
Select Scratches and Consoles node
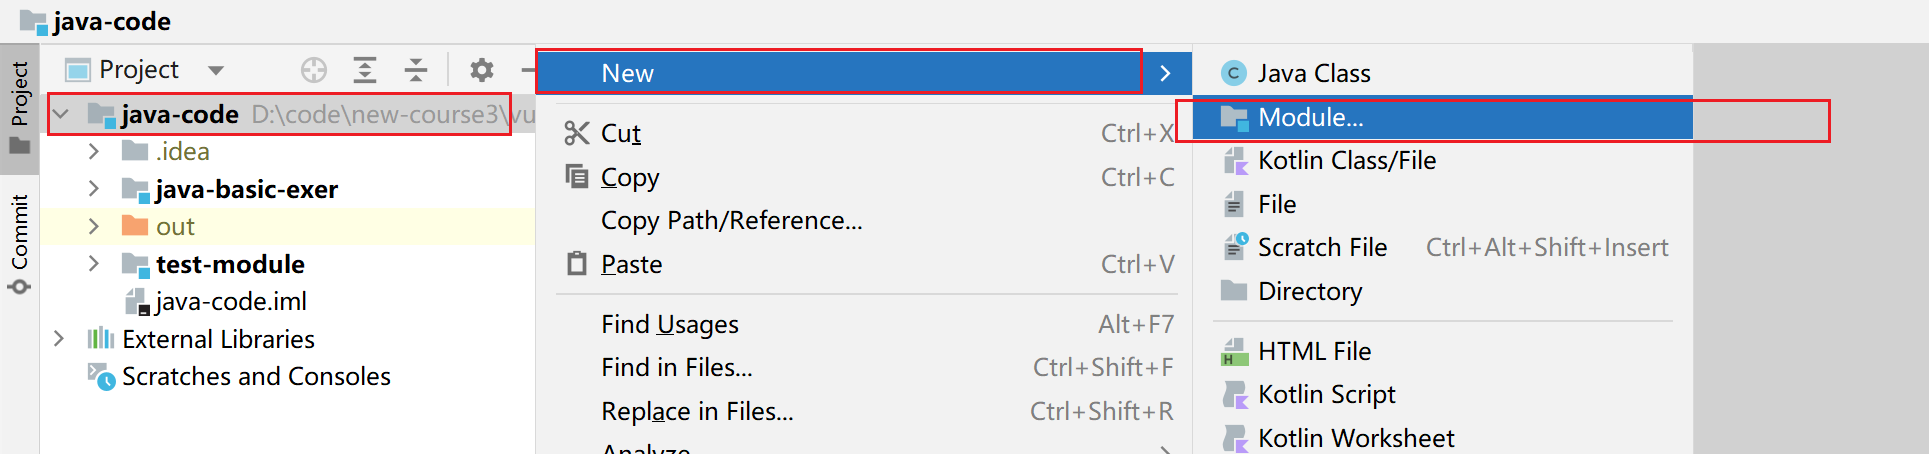pyautogui.click(x=255, y=377)
